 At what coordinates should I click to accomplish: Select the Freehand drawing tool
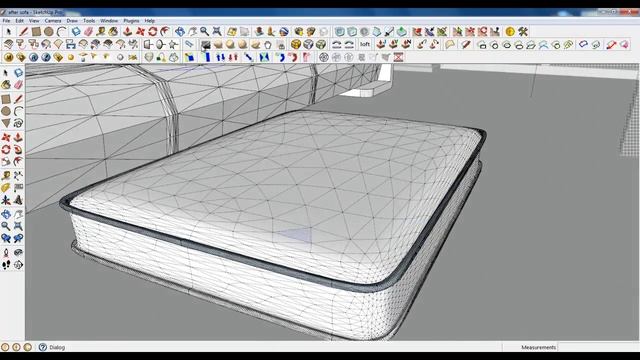coord(18,123)
